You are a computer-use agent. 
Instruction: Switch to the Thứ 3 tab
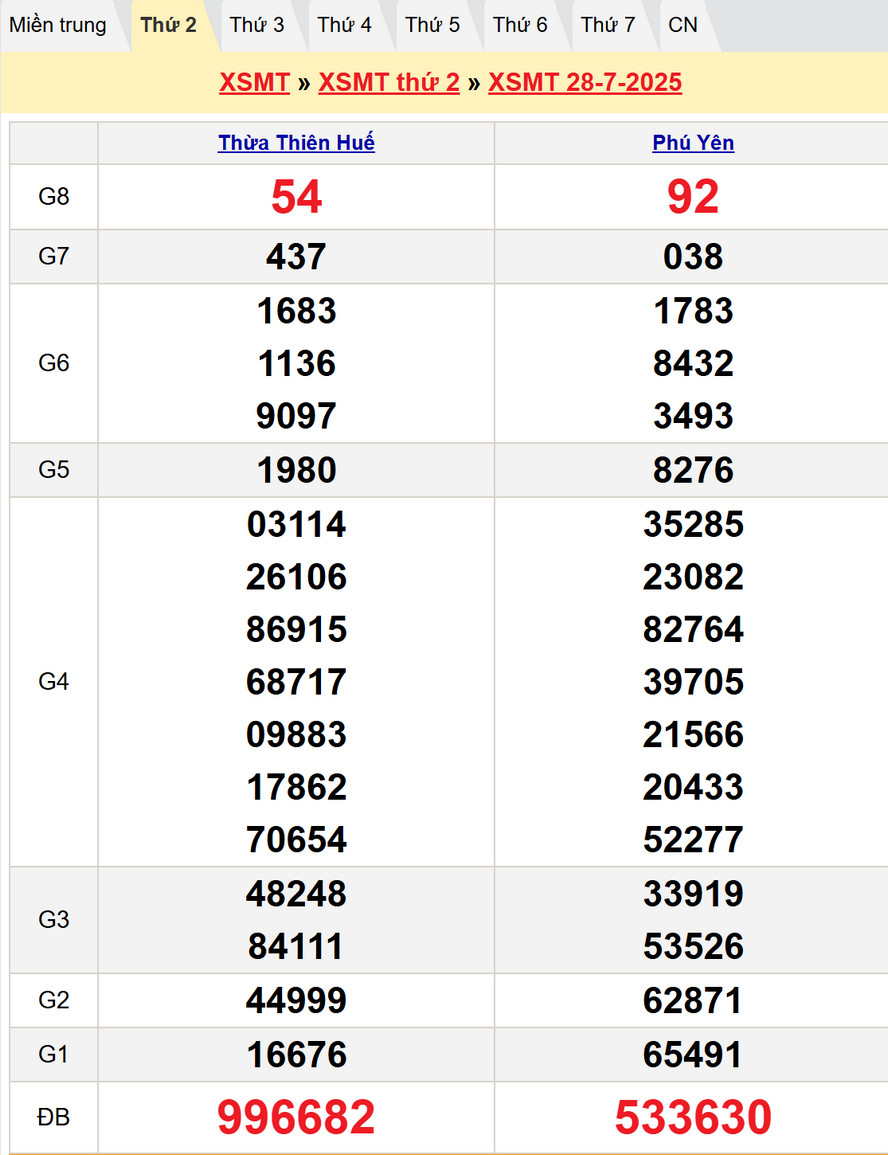click(257, 25)
